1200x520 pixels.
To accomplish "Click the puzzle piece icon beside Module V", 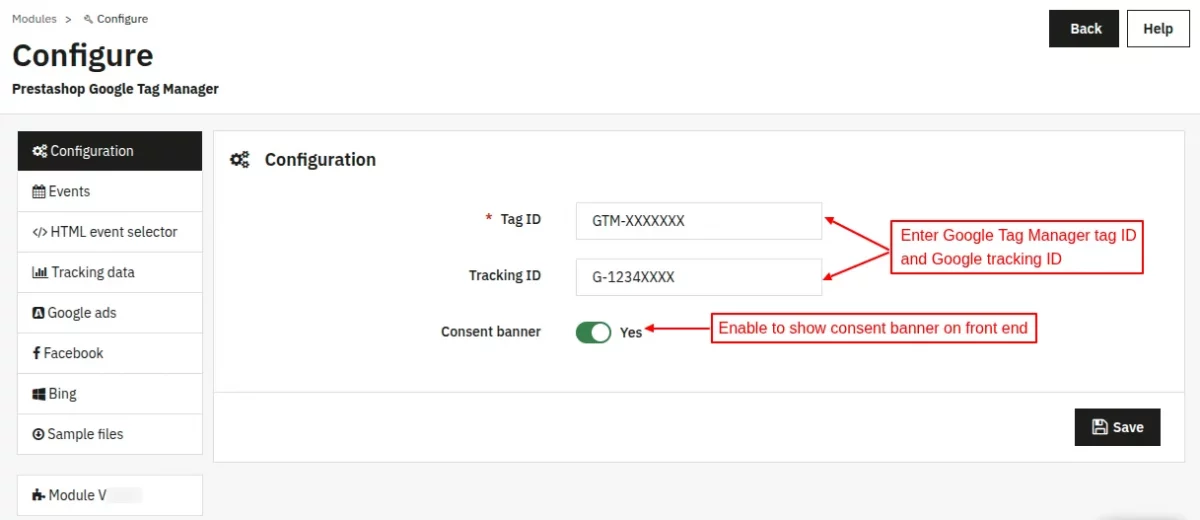I will click(x=39, y=495).
